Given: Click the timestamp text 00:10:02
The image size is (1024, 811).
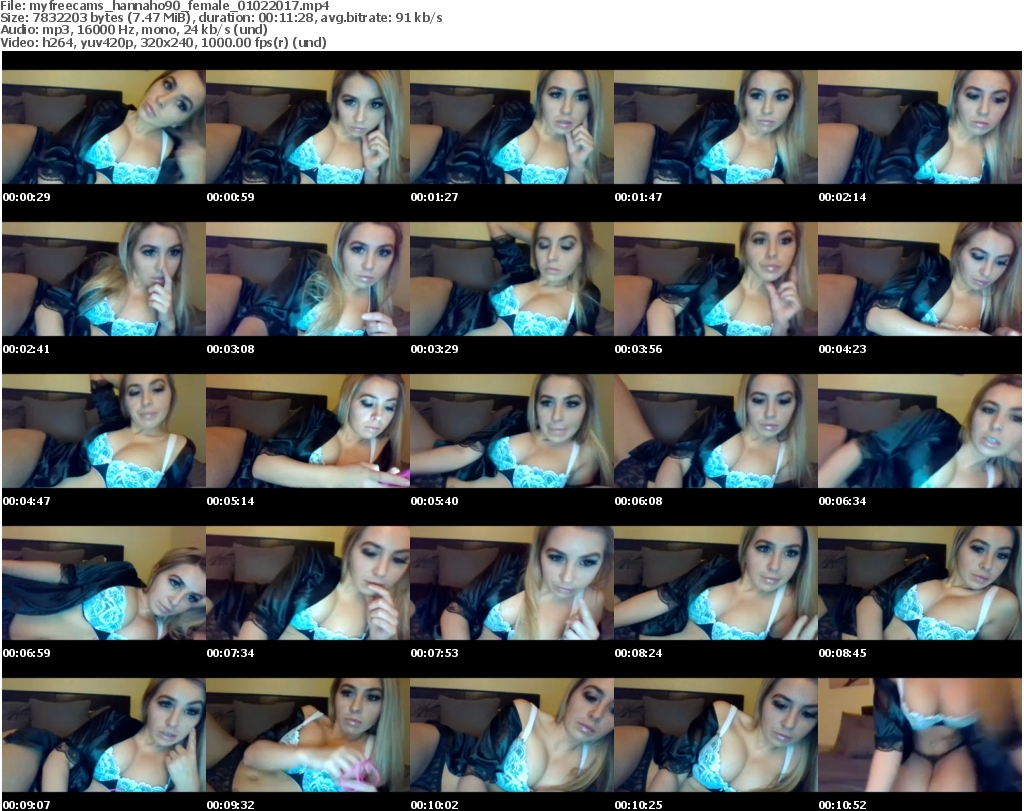Looking at the screenshot, I should pyautogui.click(x=434, y=805).
